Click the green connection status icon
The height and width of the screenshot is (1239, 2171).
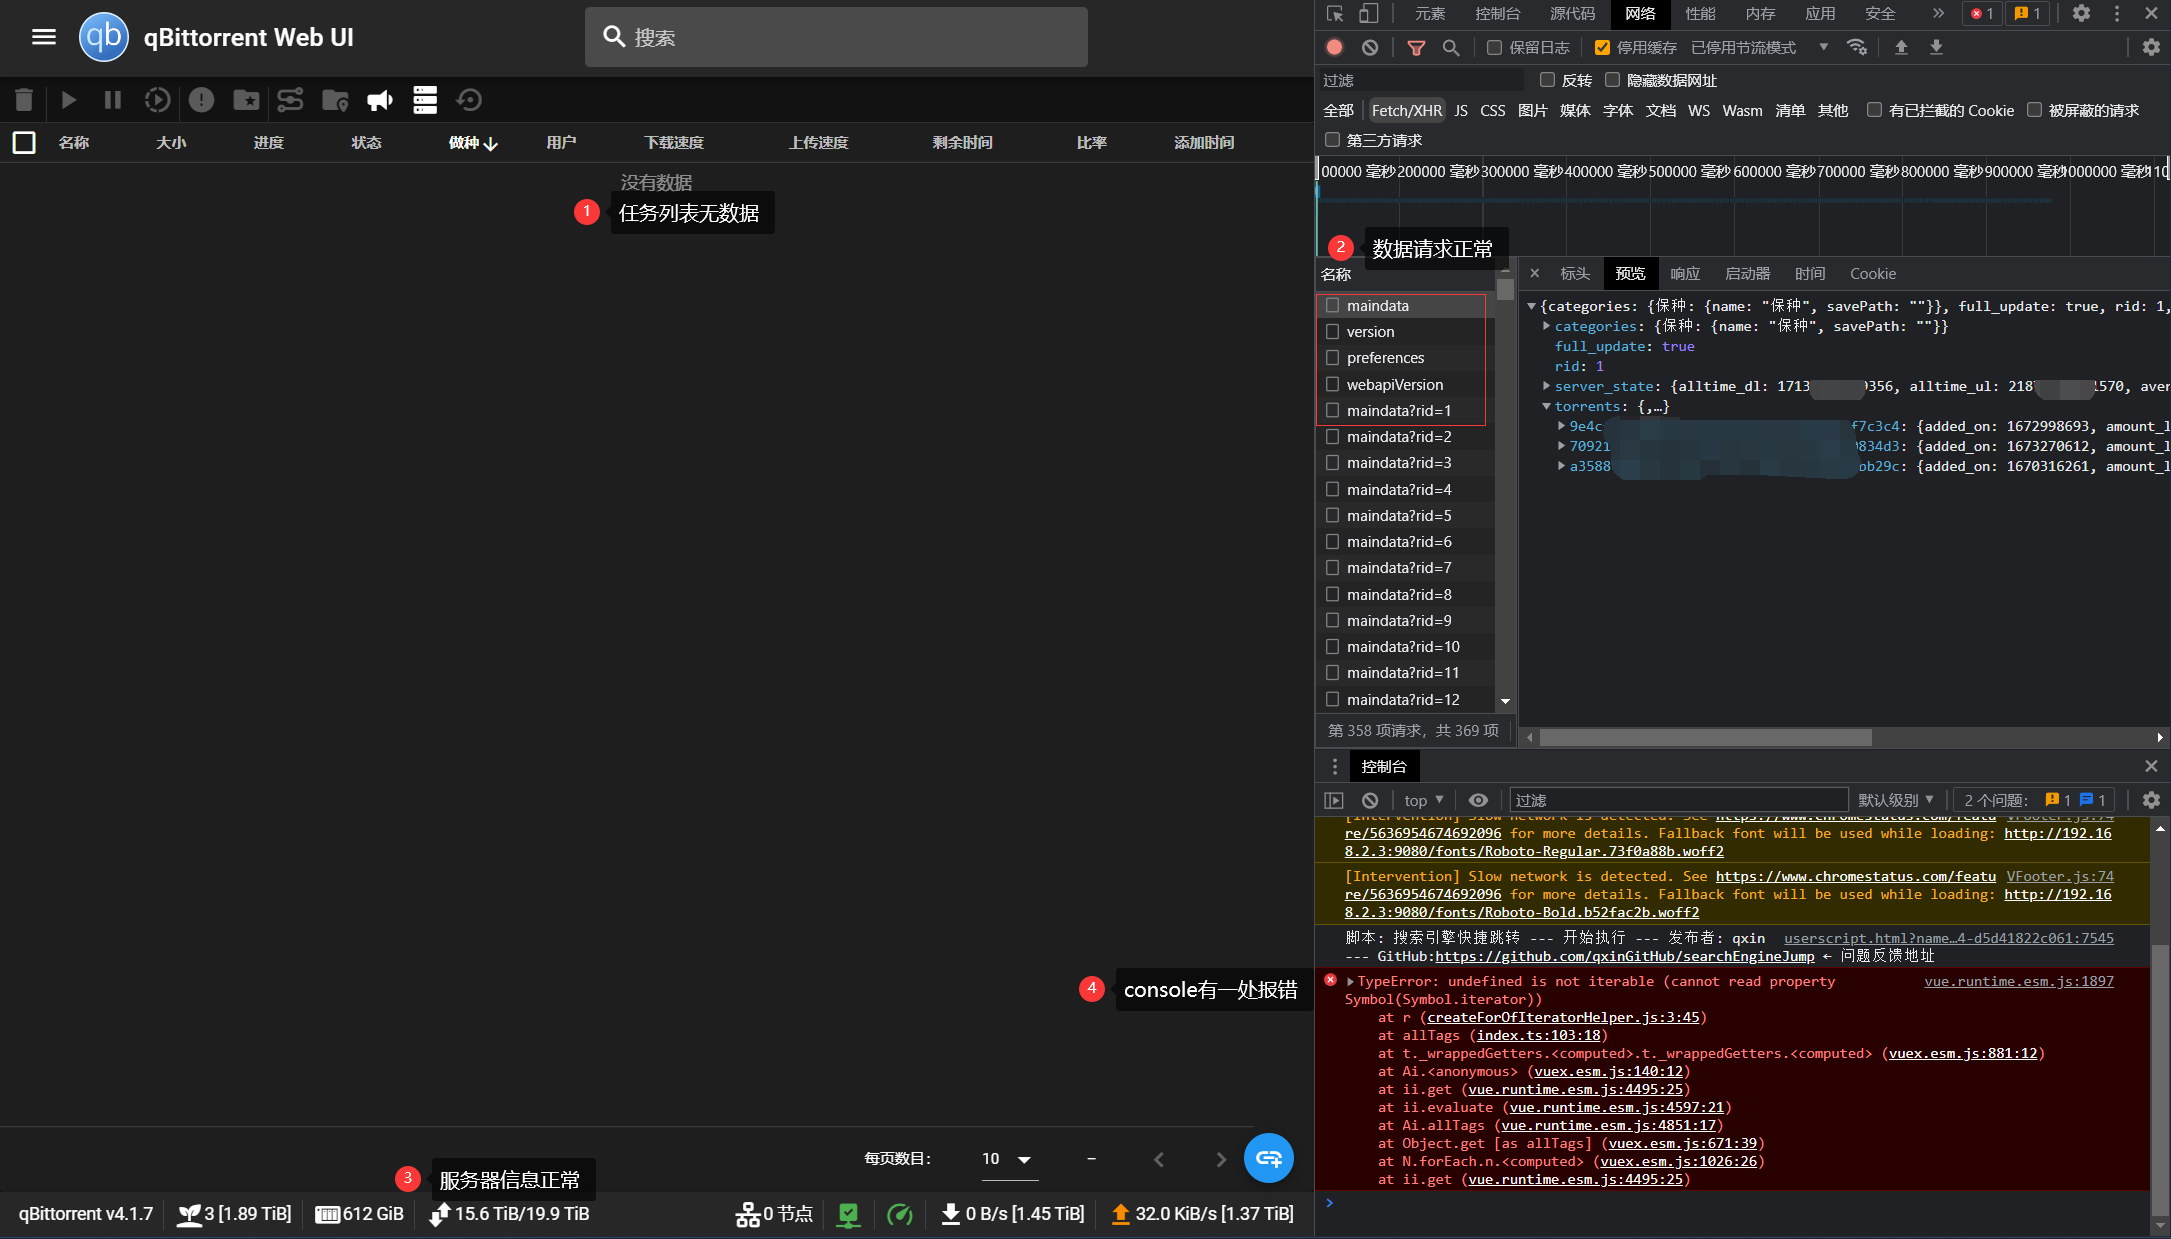(x=848, y=1214)
